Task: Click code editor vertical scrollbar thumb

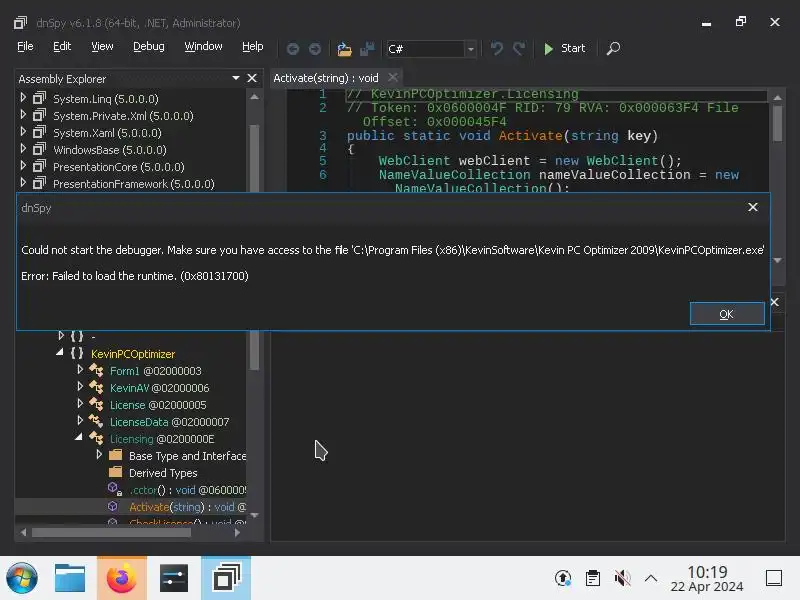Action: point(777,123)
